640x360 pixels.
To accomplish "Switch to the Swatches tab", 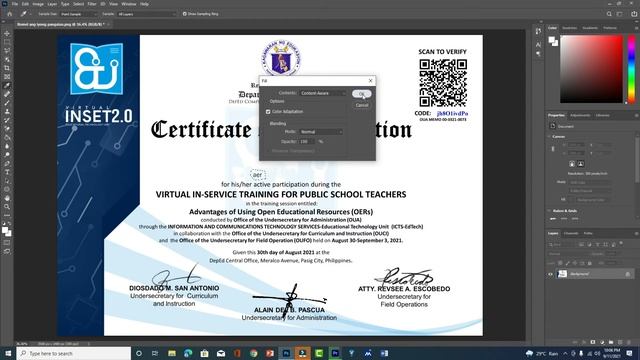I will pyautogui.click(x=569, y=28).
